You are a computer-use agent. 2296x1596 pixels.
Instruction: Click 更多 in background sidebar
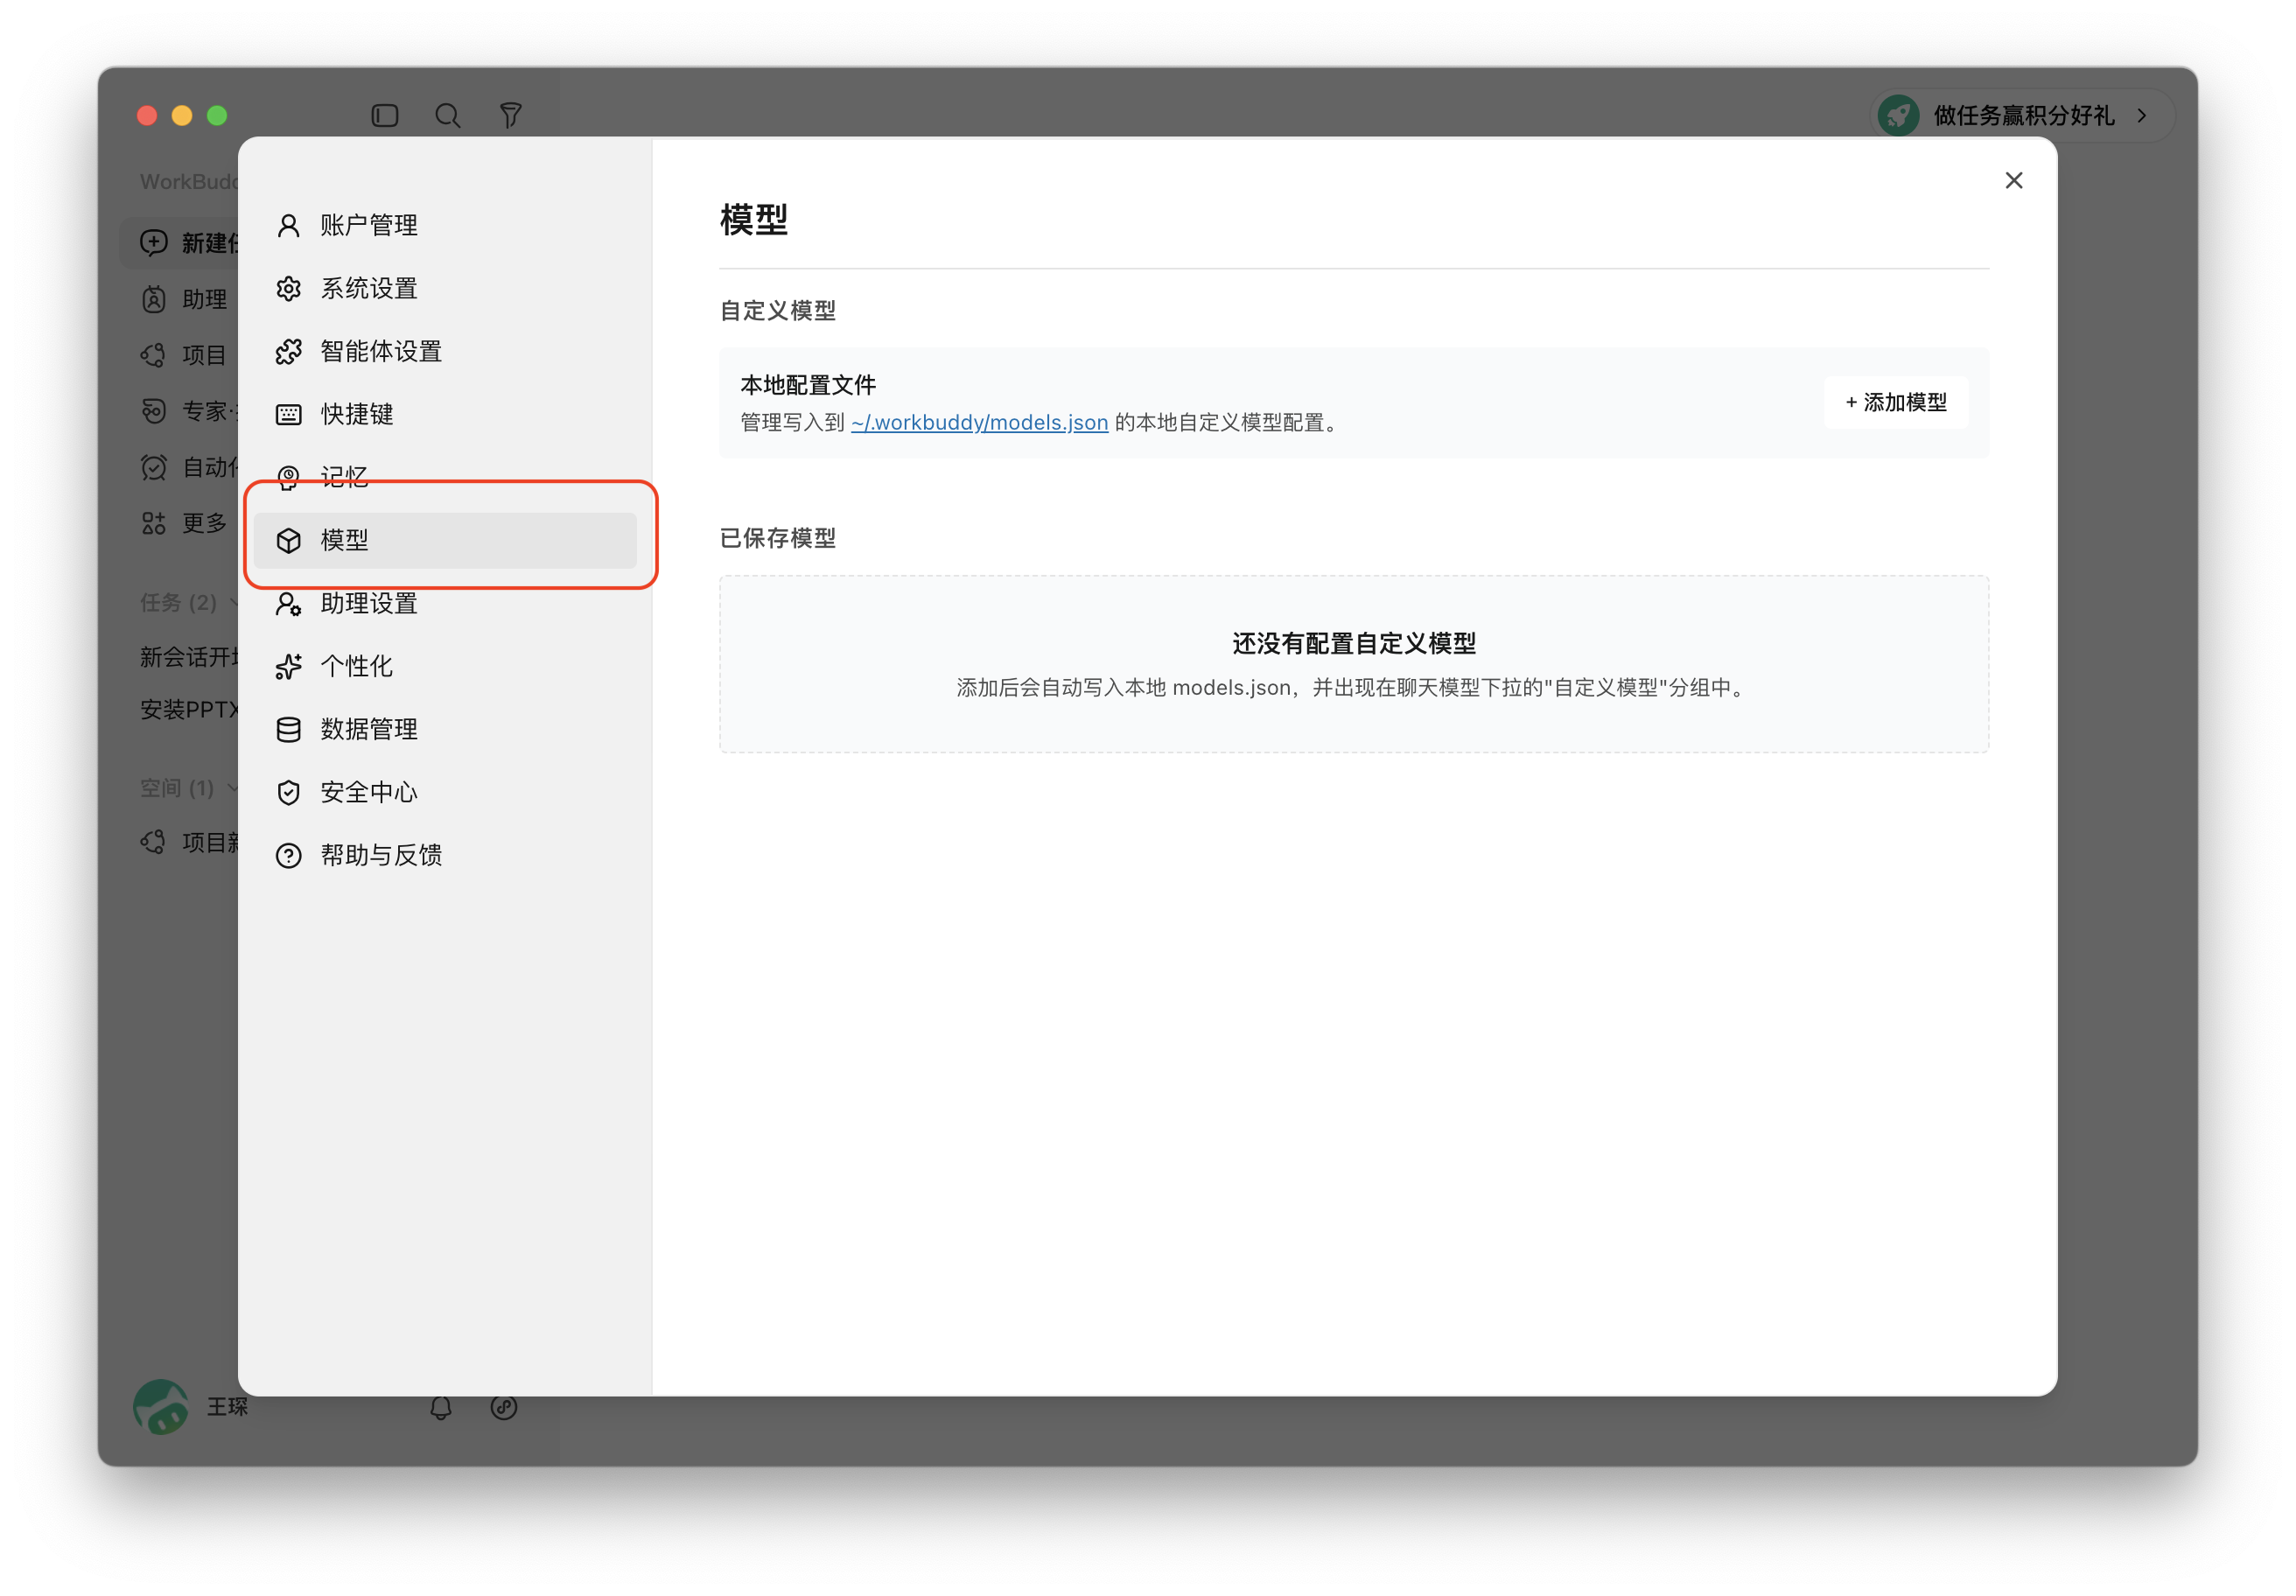point(204,523)
